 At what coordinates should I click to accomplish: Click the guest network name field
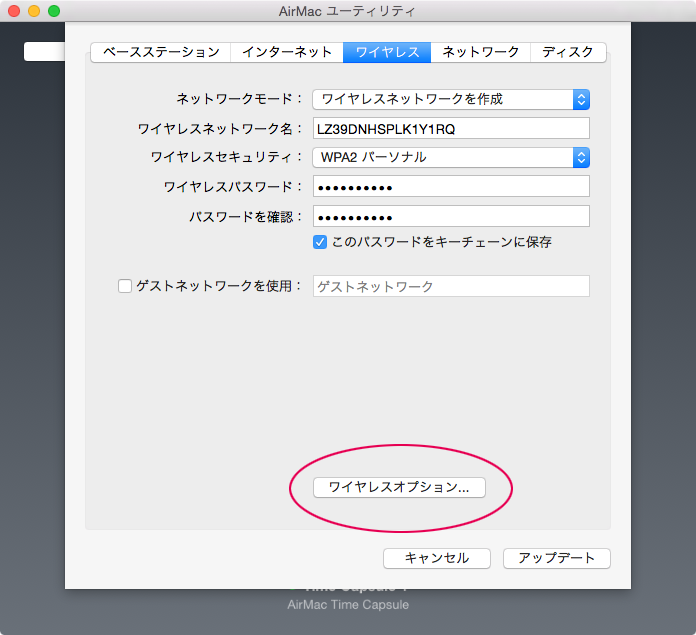pos(451,286)
